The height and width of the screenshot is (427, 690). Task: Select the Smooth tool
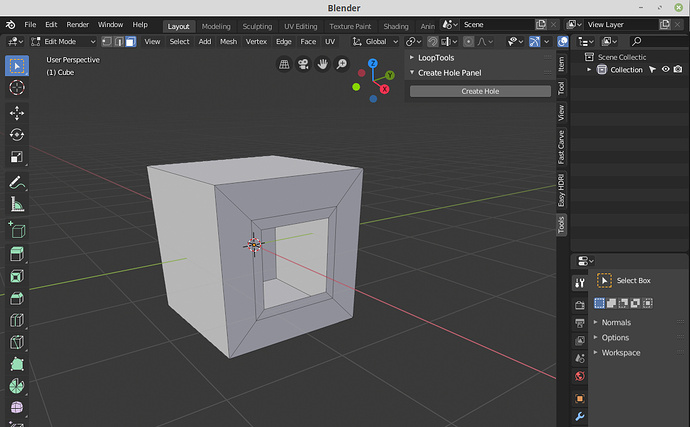point(17,407)
